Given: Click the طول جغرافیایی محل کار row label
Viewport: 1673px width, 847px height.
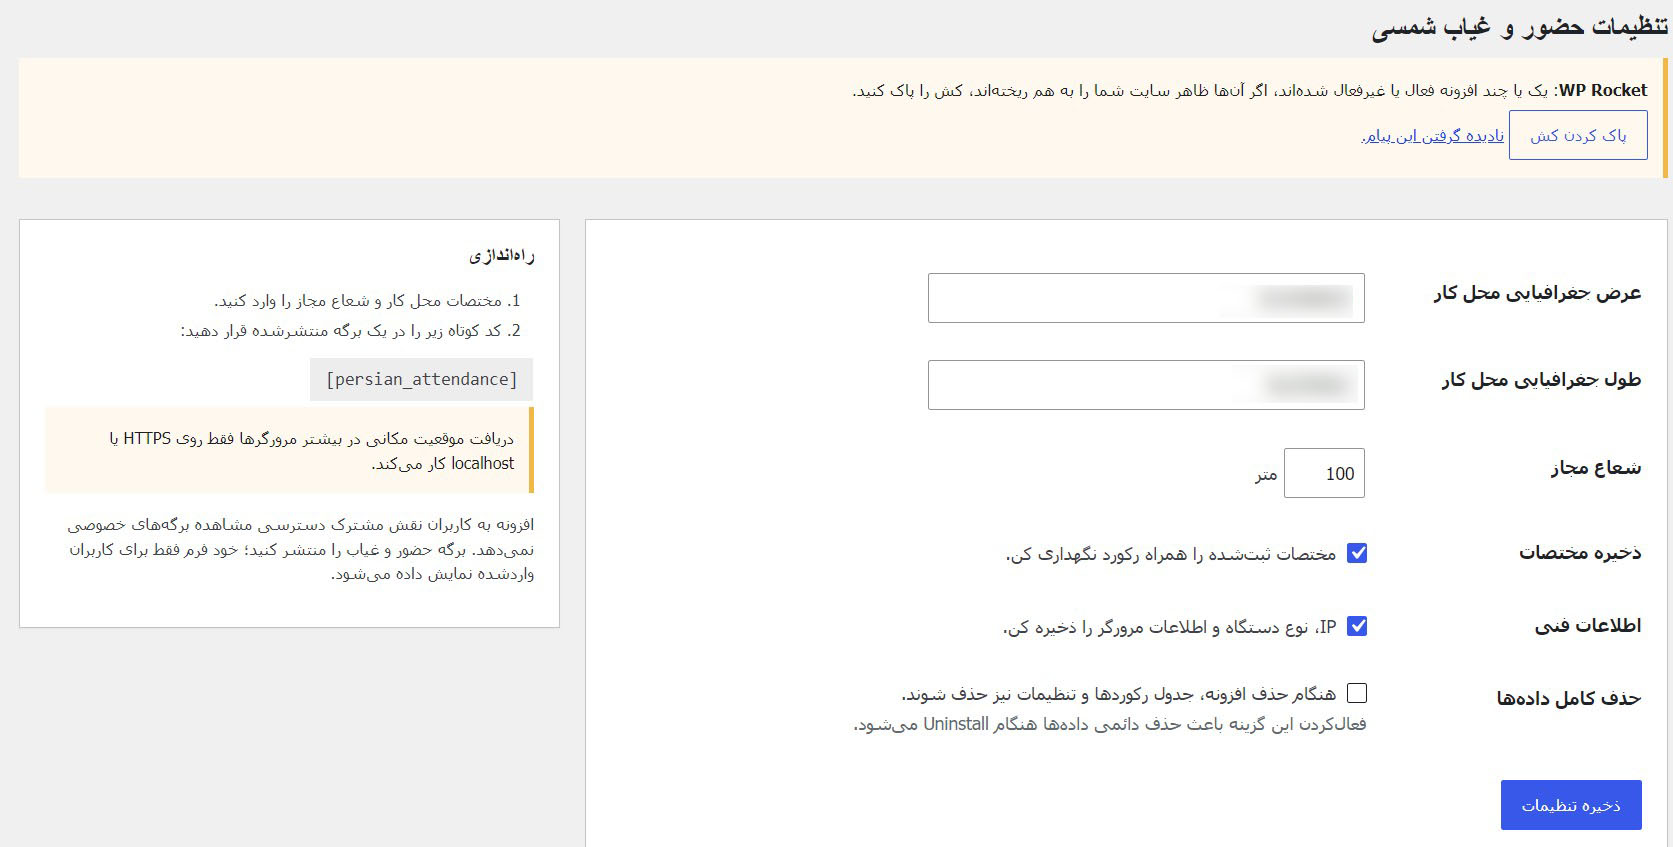Looking at the screenshot, I should (1541, 380).
